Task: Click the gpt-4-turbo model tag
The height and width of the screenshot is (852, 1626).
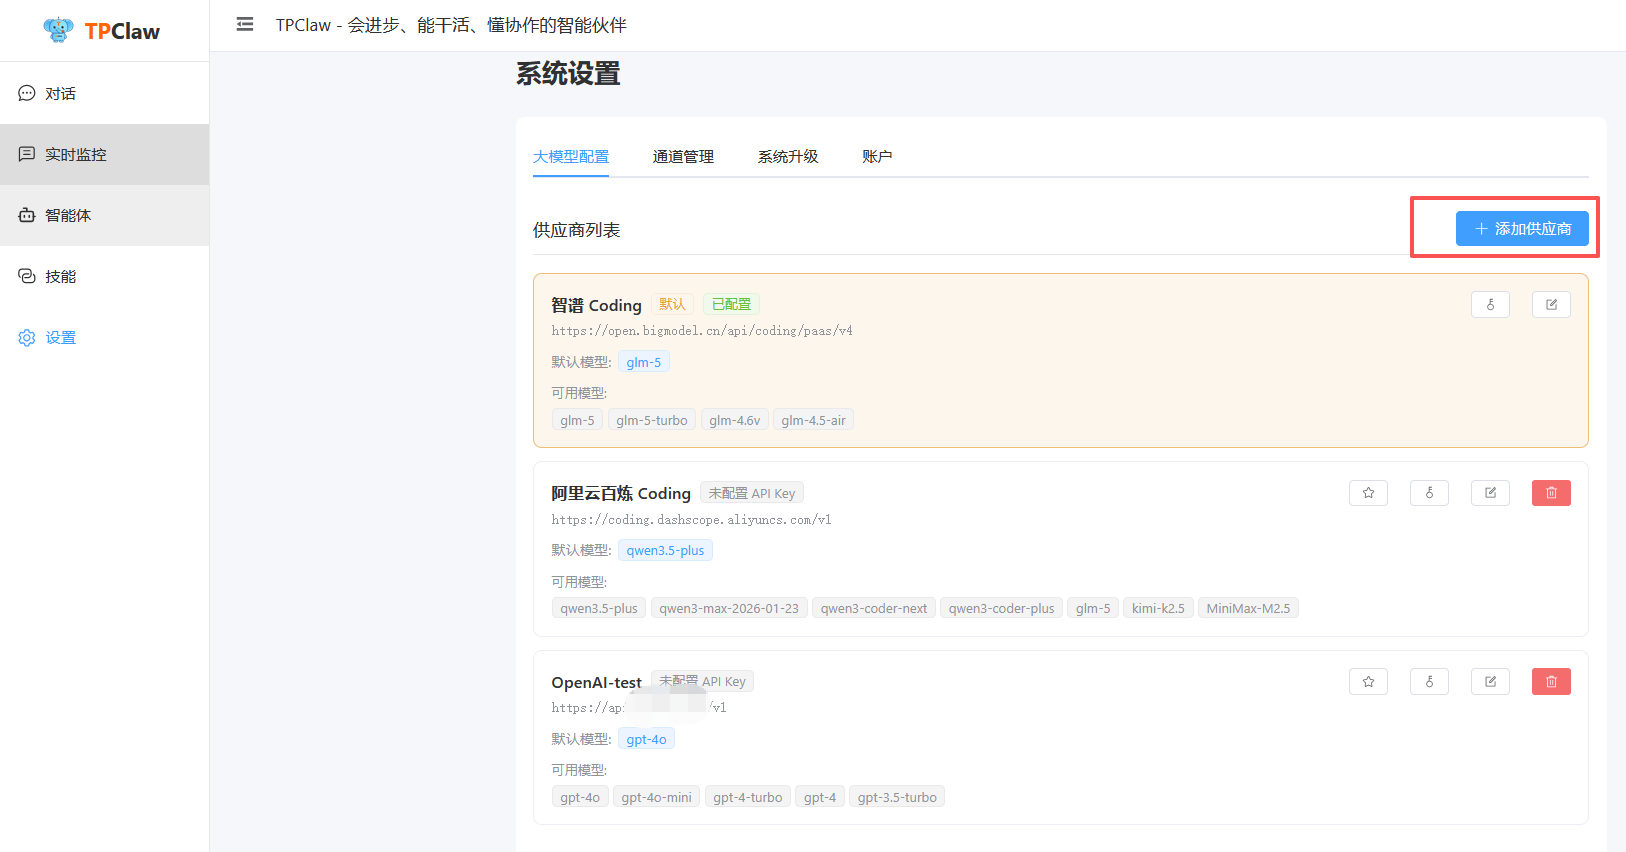Action: [748, 797]
